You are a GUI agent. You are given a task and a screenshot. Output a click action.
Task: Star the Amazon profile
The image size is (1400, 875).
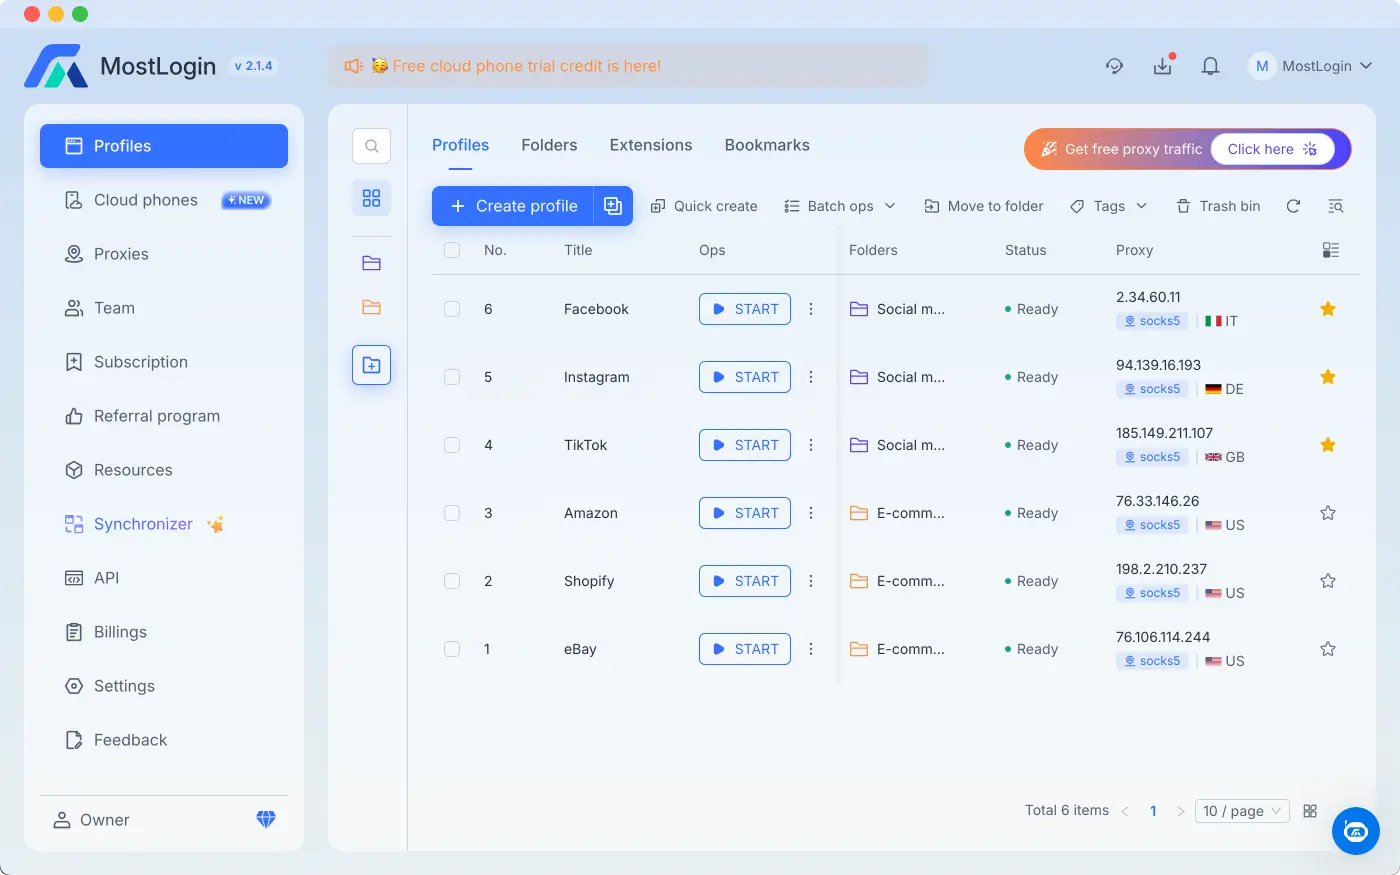coord(1328,513)
